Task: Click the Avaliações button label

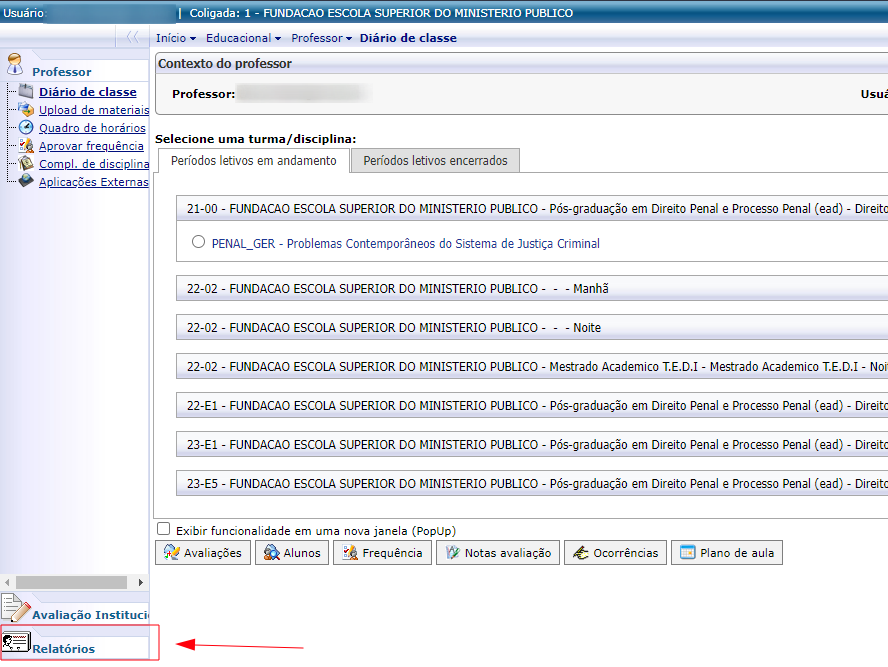Action: point(212,553)
